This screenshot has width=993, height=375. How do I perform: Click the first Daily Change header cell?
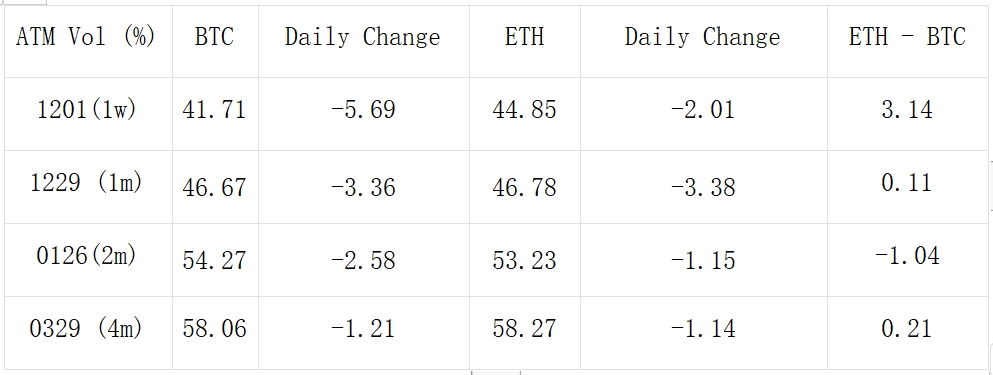pos(364,42)
